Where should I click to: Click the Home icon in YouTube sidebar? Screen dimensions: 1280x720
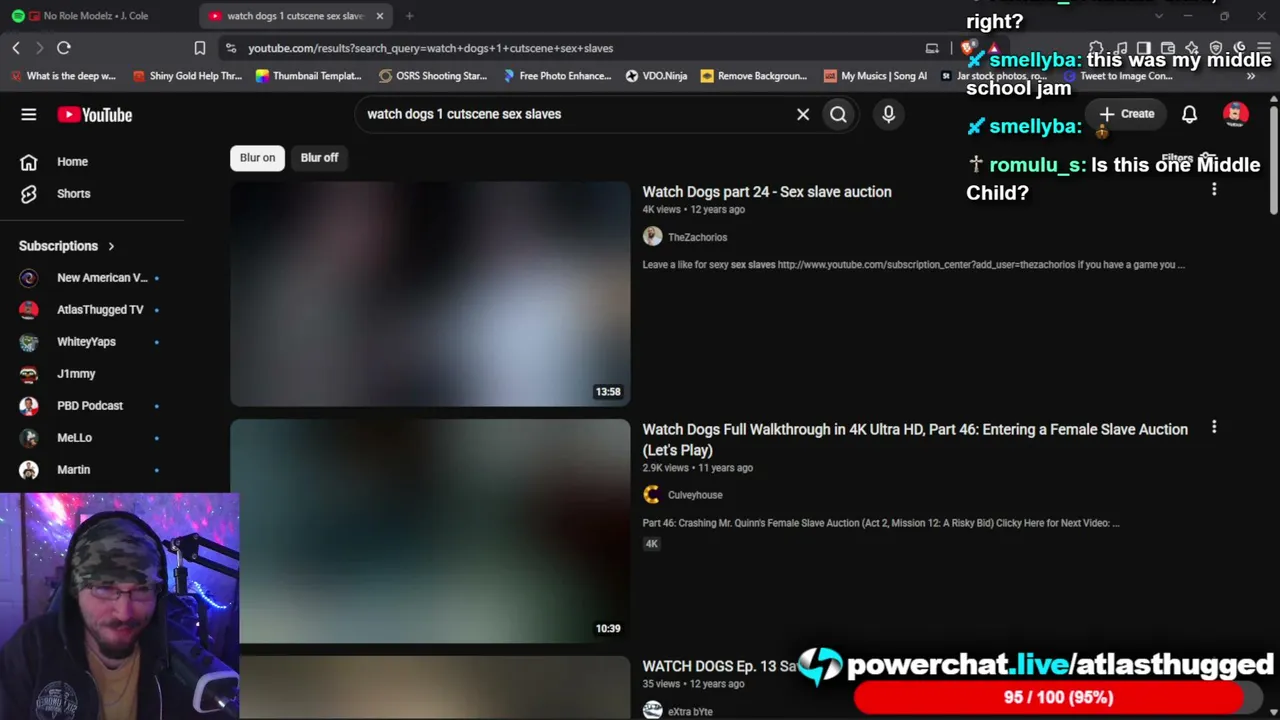(29, 162)
